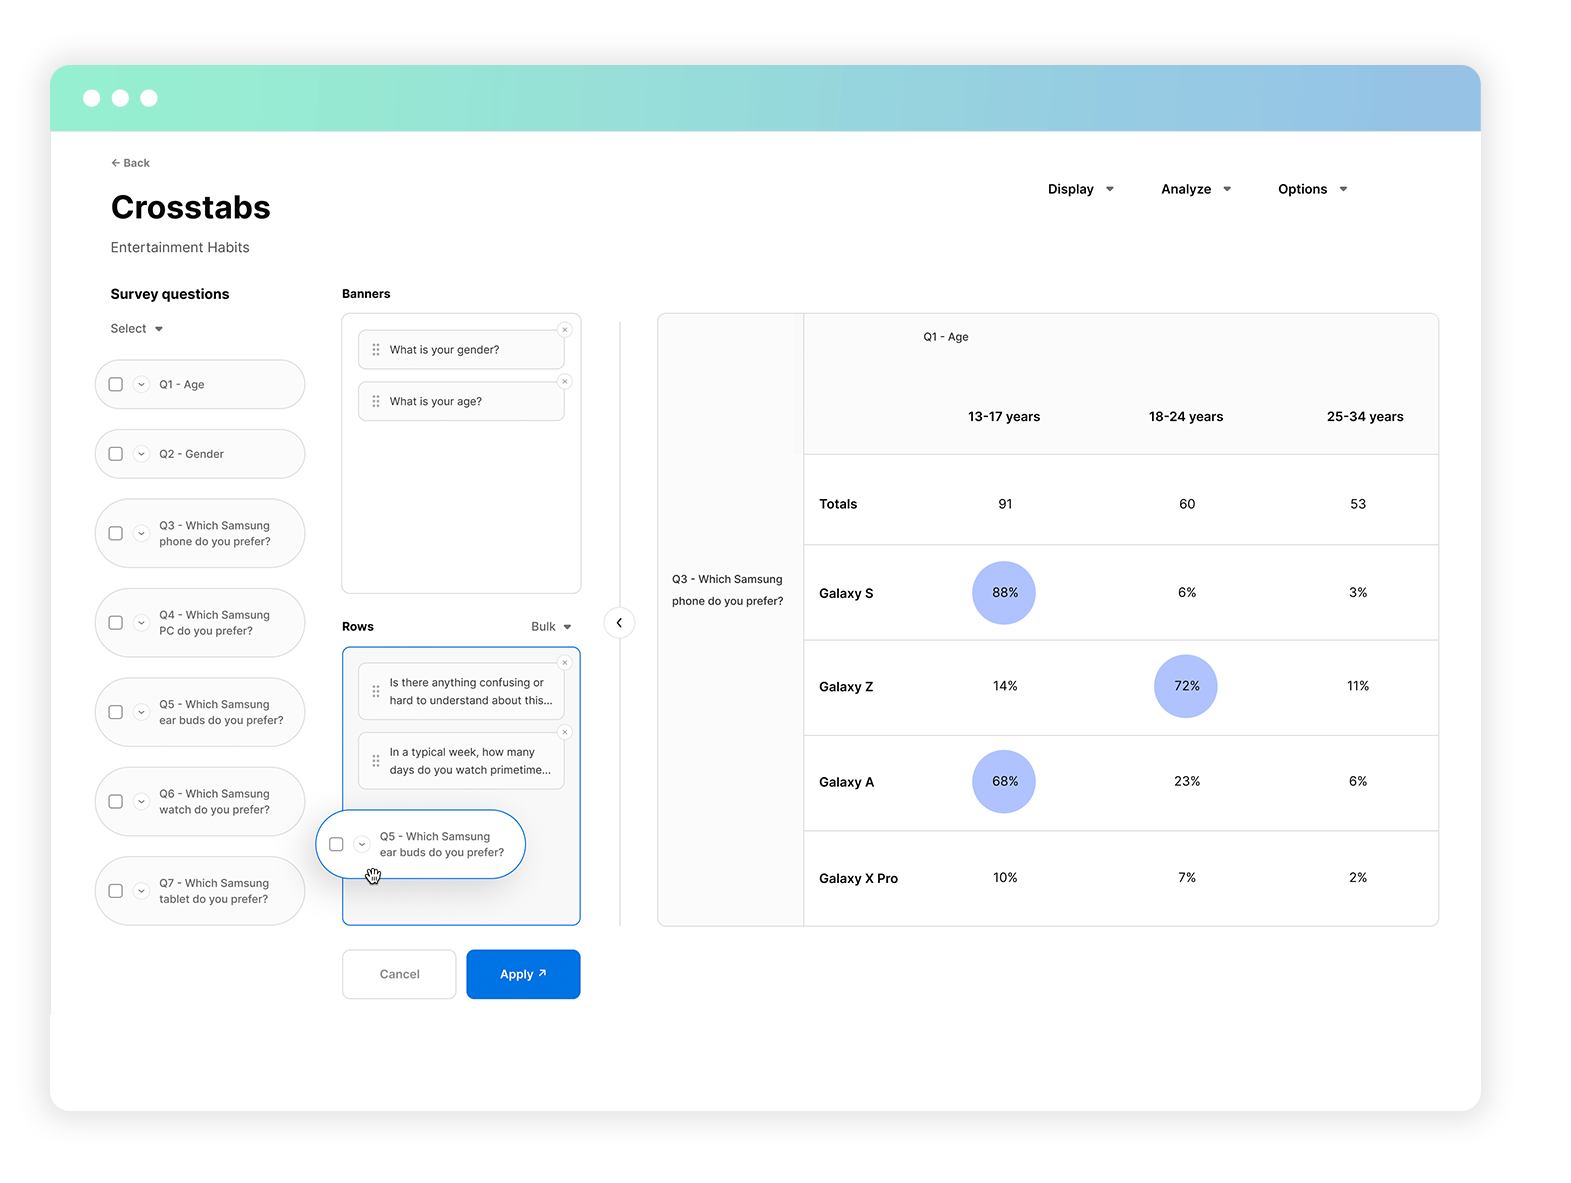Viewport: 1571px width, 1183px height.
Task: Click the Galaxy A 23% cell
Action: [x=1187, y=781]
